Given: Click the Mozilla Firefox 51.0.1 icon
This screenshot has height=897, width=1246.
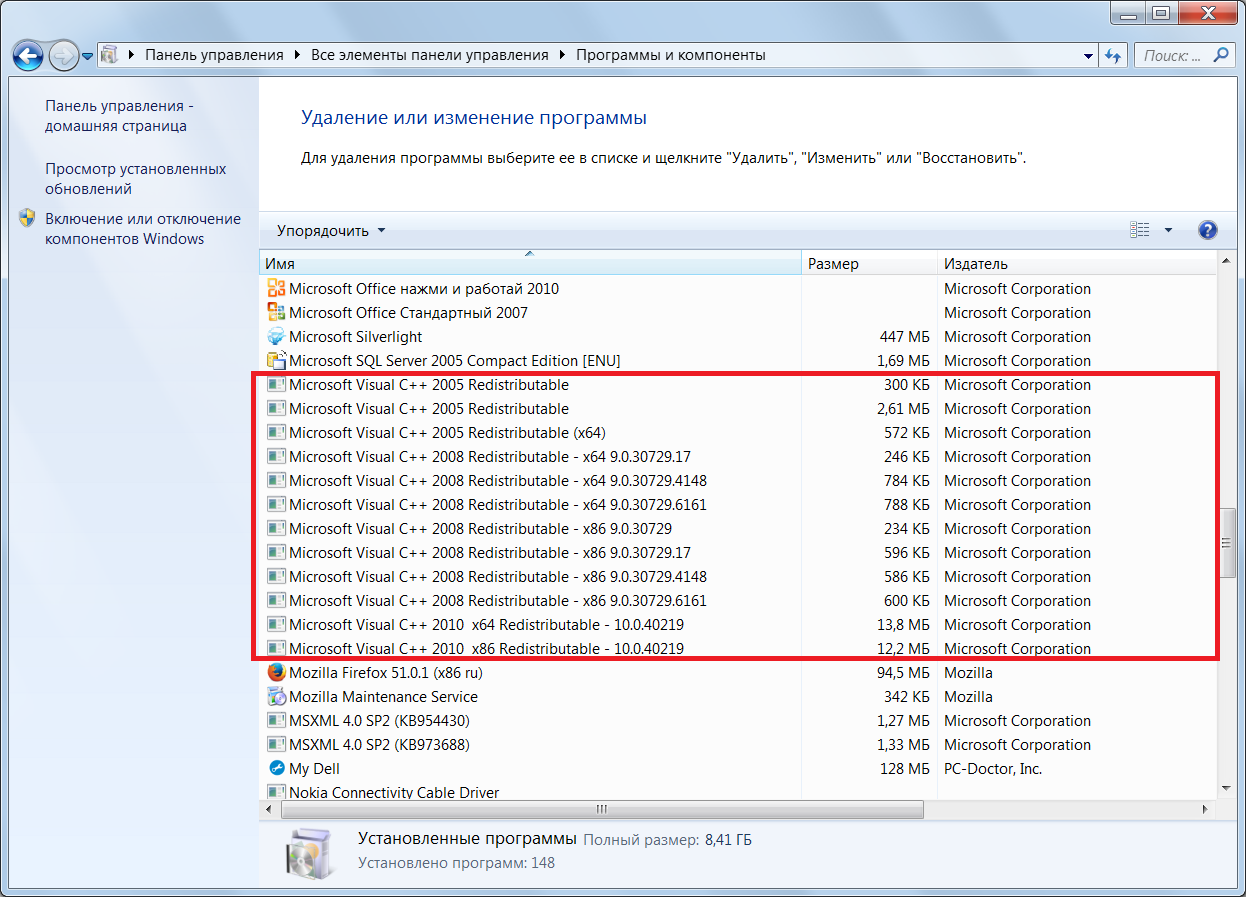Looking at the screenshot, I should (x=276, y=673).
